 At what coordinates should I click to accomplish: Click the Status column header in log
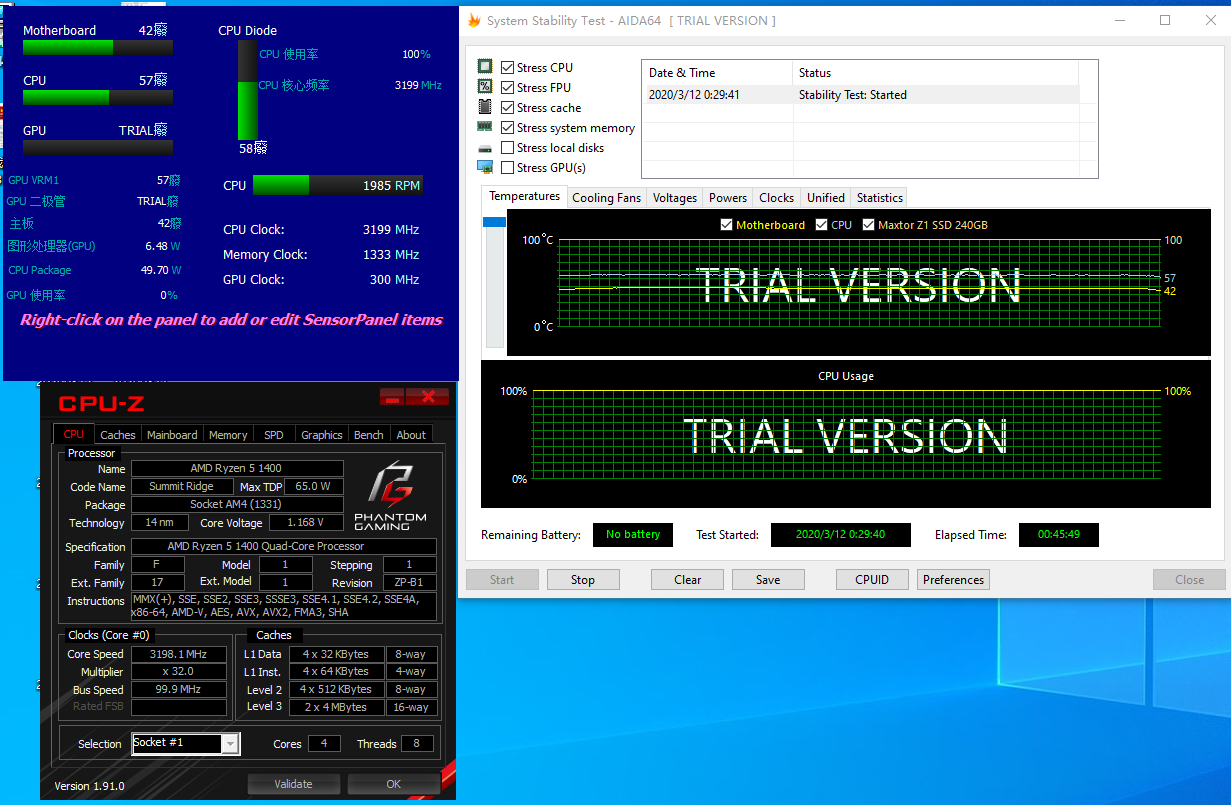coord(936,73)
